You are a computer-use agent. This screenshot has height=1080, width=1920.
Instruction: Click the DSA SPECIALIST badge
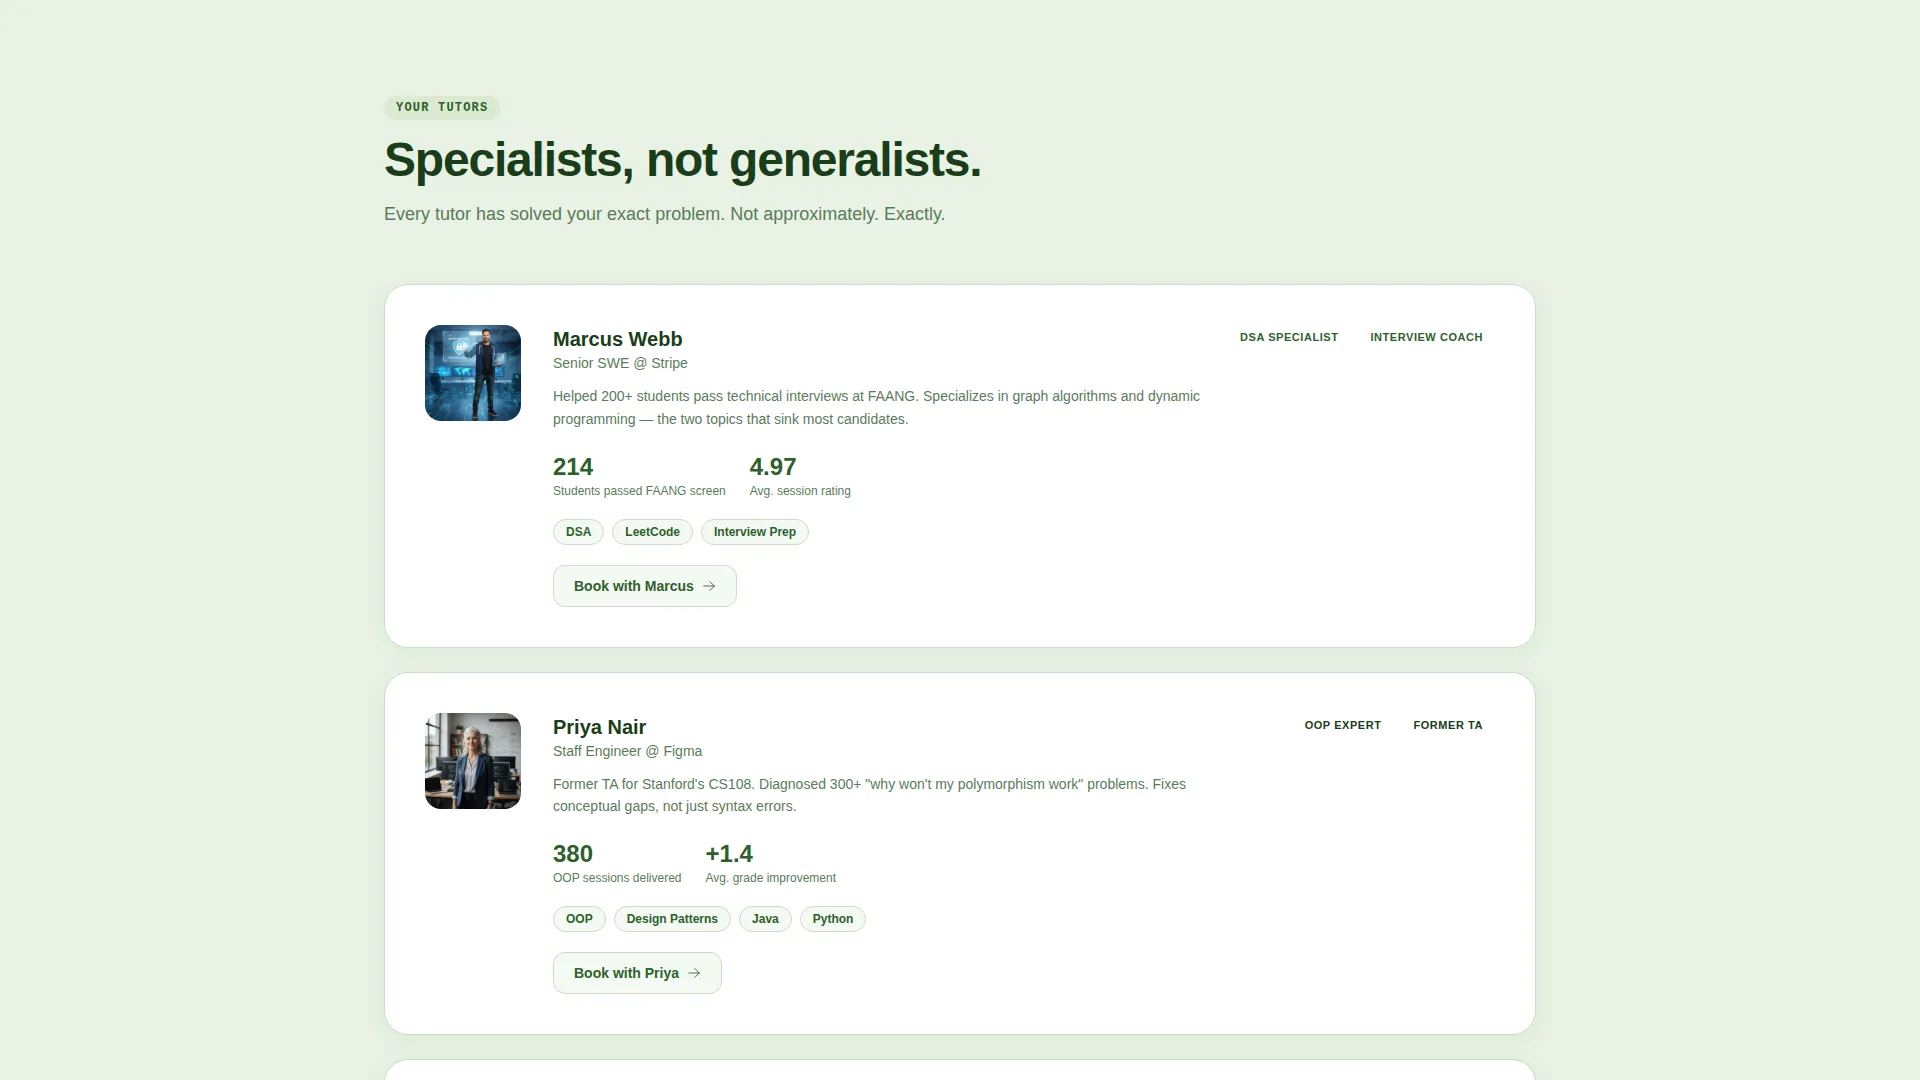[x=1289, y=337]
